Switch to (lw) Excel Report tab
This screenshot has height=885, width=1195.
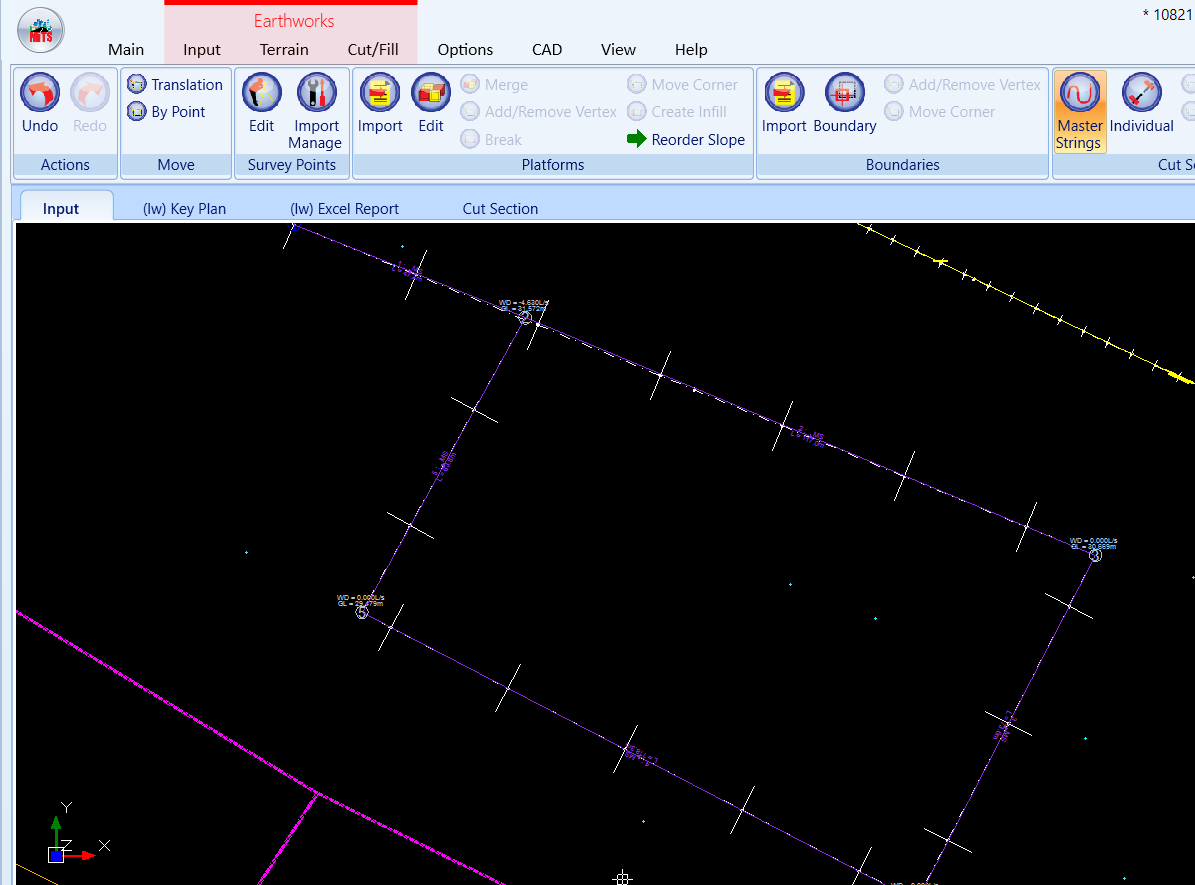click(344, 208)
